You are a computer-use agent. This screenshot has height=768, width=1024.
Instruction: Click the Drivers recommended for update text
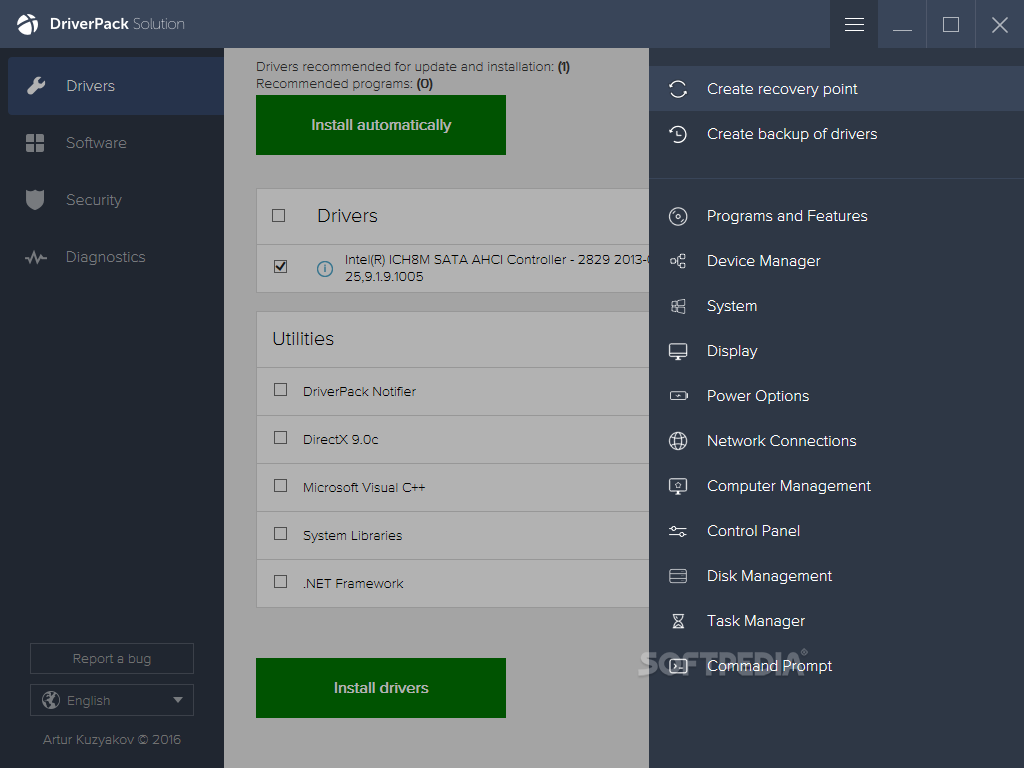tap(413, 67)
